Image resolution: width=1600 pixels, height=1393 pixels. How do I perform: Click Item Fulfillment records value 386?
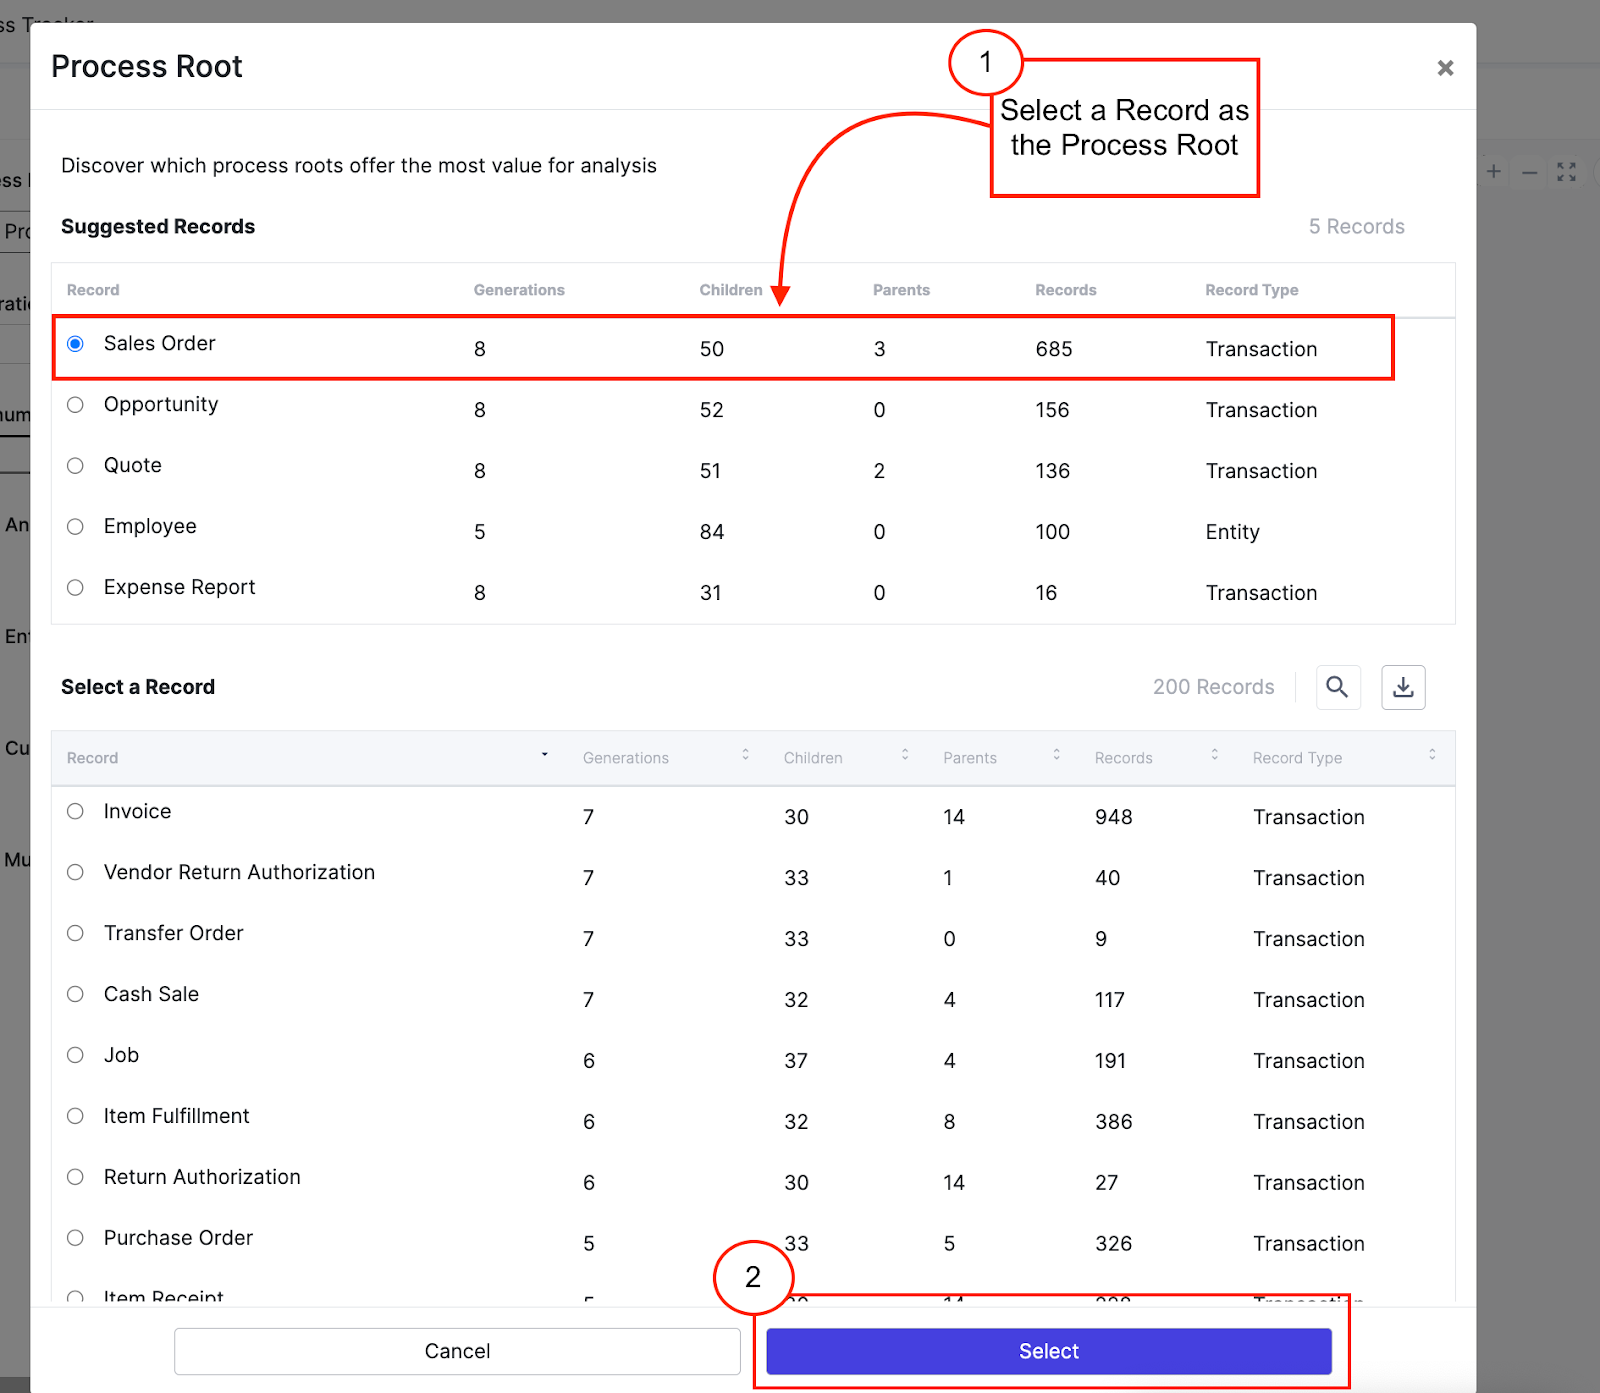1113,1122
